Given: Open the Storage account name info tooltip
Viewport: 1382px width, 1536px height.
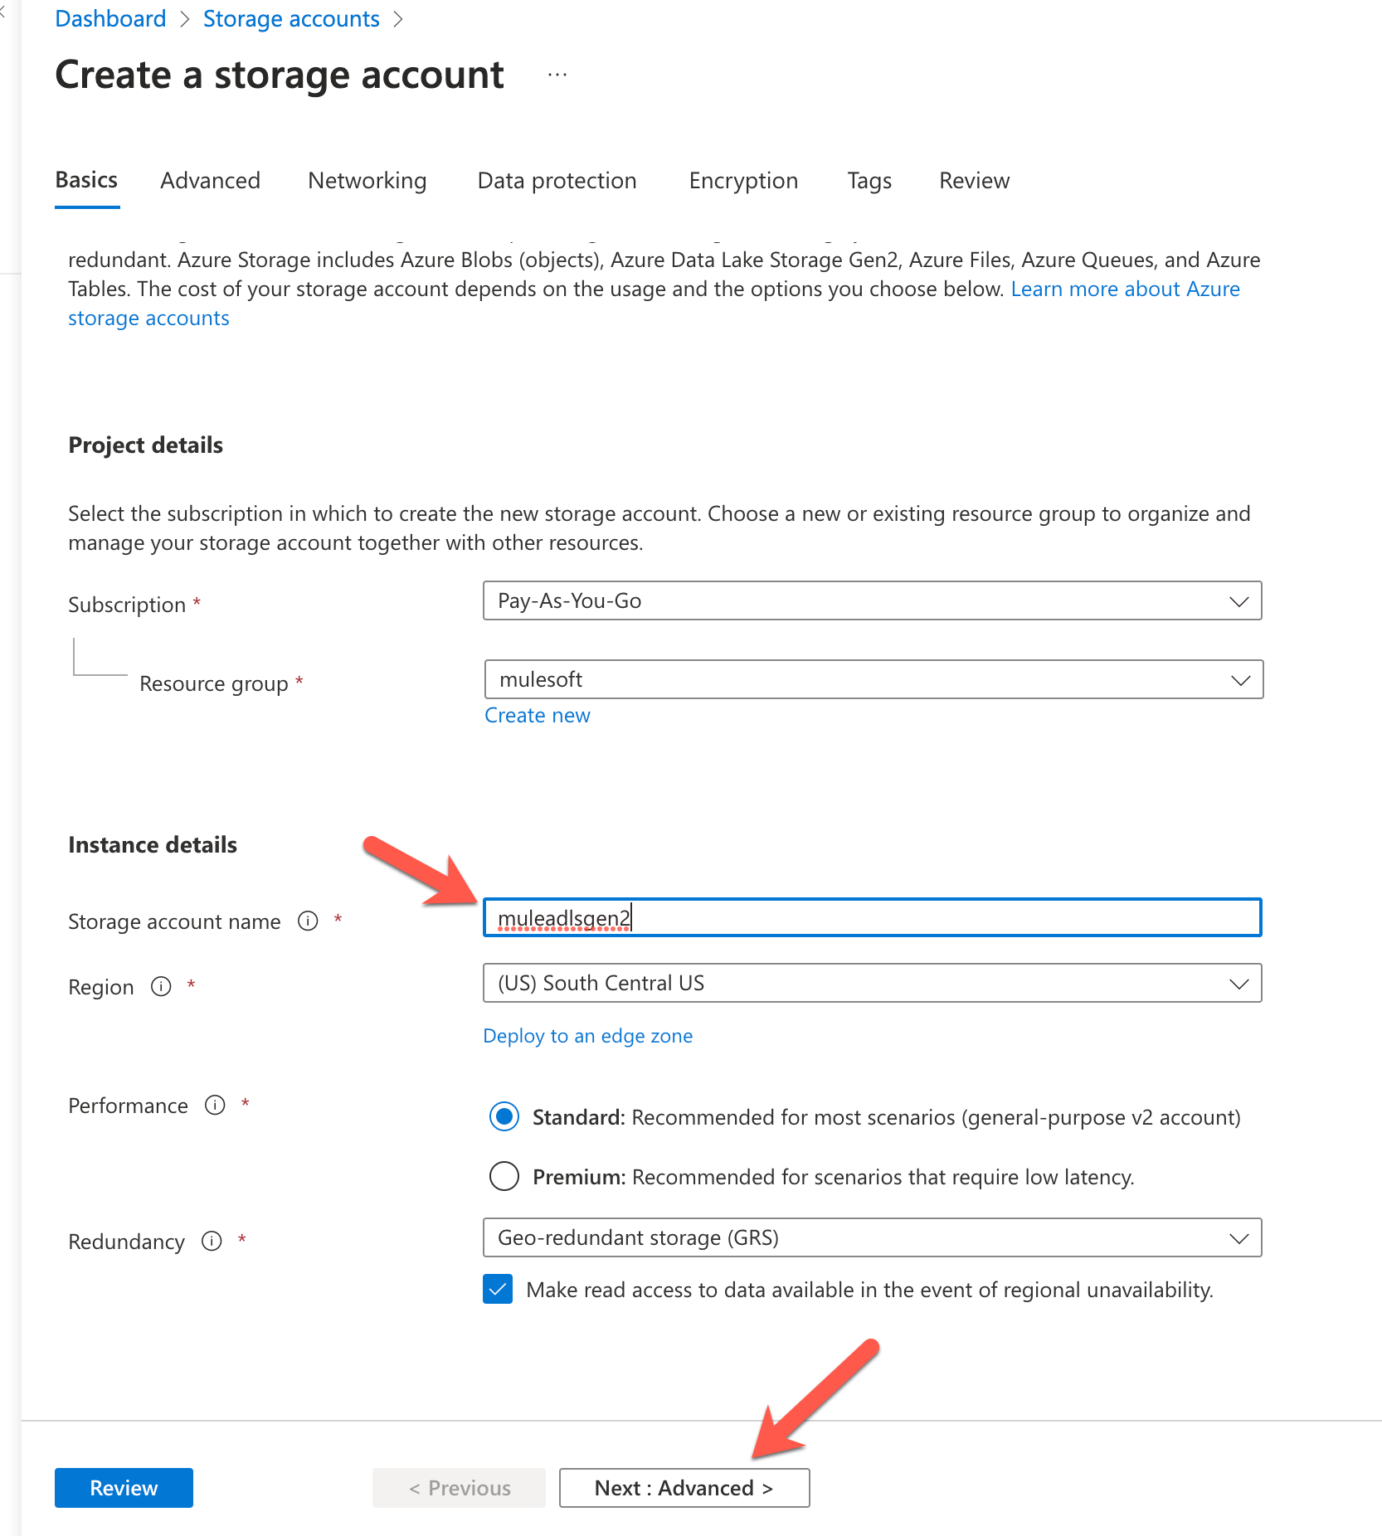Looking at the screenshot, I should [x=308, y=922].
